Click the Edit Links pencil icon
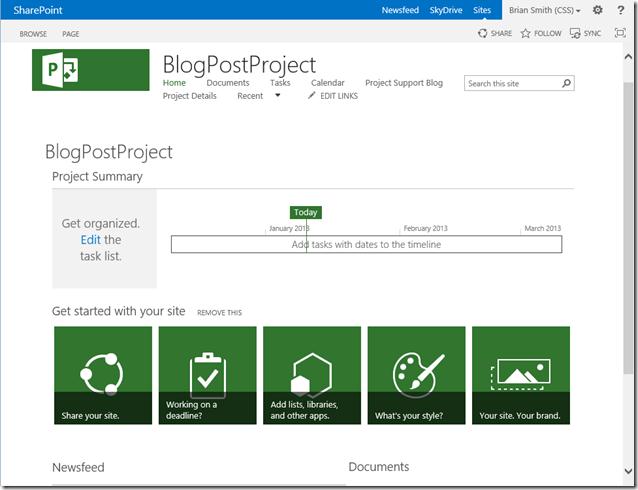This screenshot has width=638, height=490. (x=312, y=95)
